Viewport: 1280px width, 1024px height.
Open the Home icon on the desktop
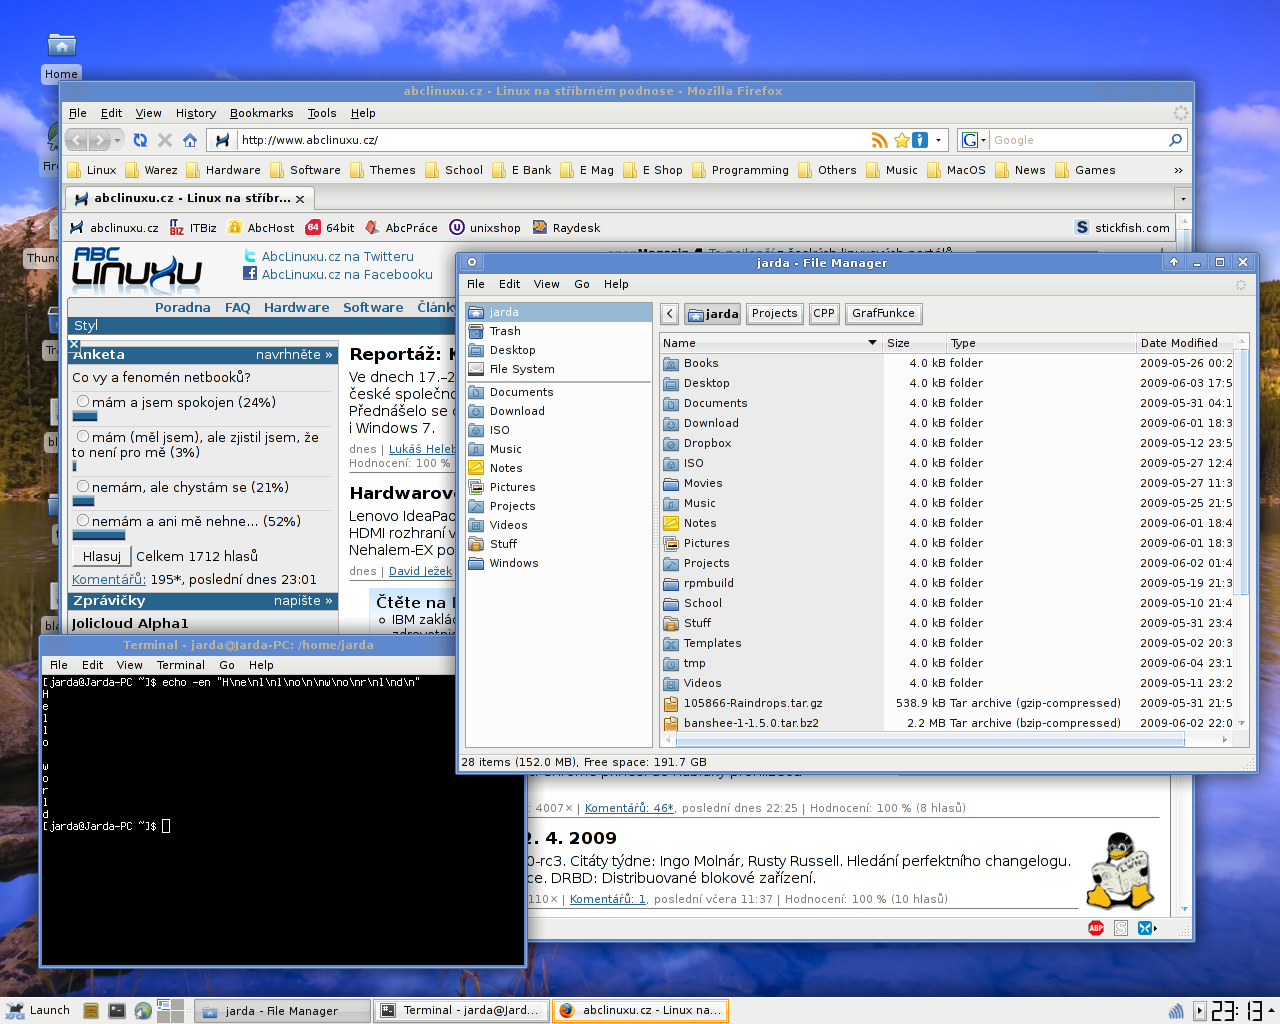[x=62, y=57]
